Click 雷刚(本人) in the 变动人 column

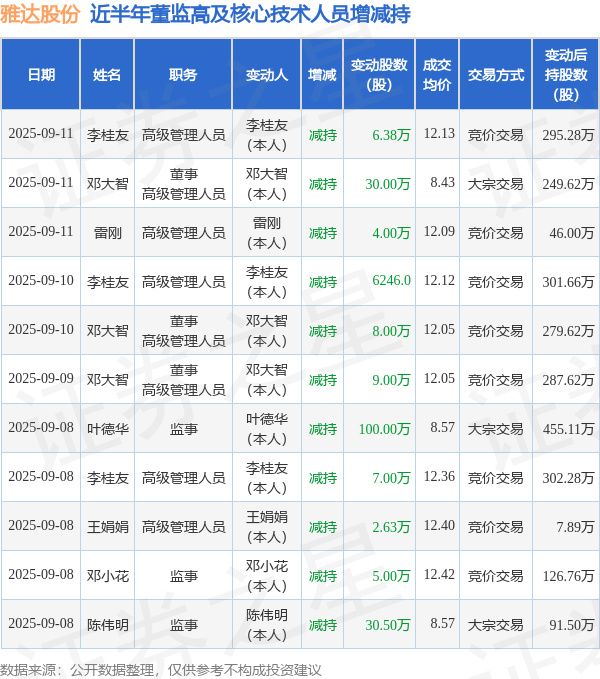click(267, 233)
